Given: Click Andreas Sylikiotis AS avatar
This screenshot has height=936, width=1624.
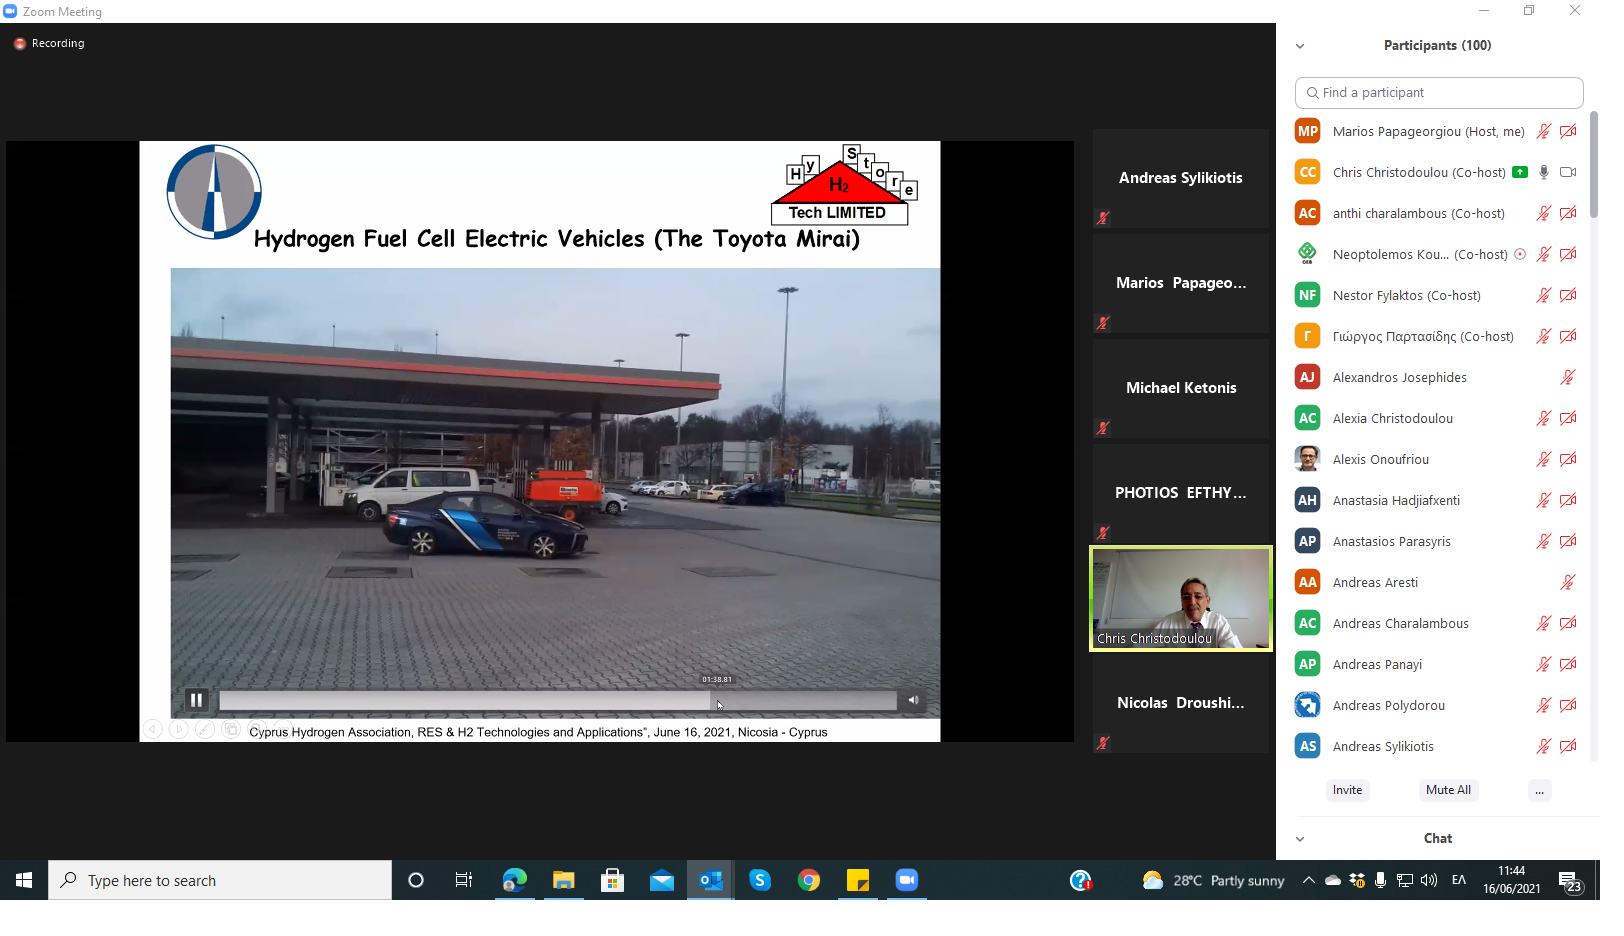Looking at the screenshot, I should coord(1307,746).
